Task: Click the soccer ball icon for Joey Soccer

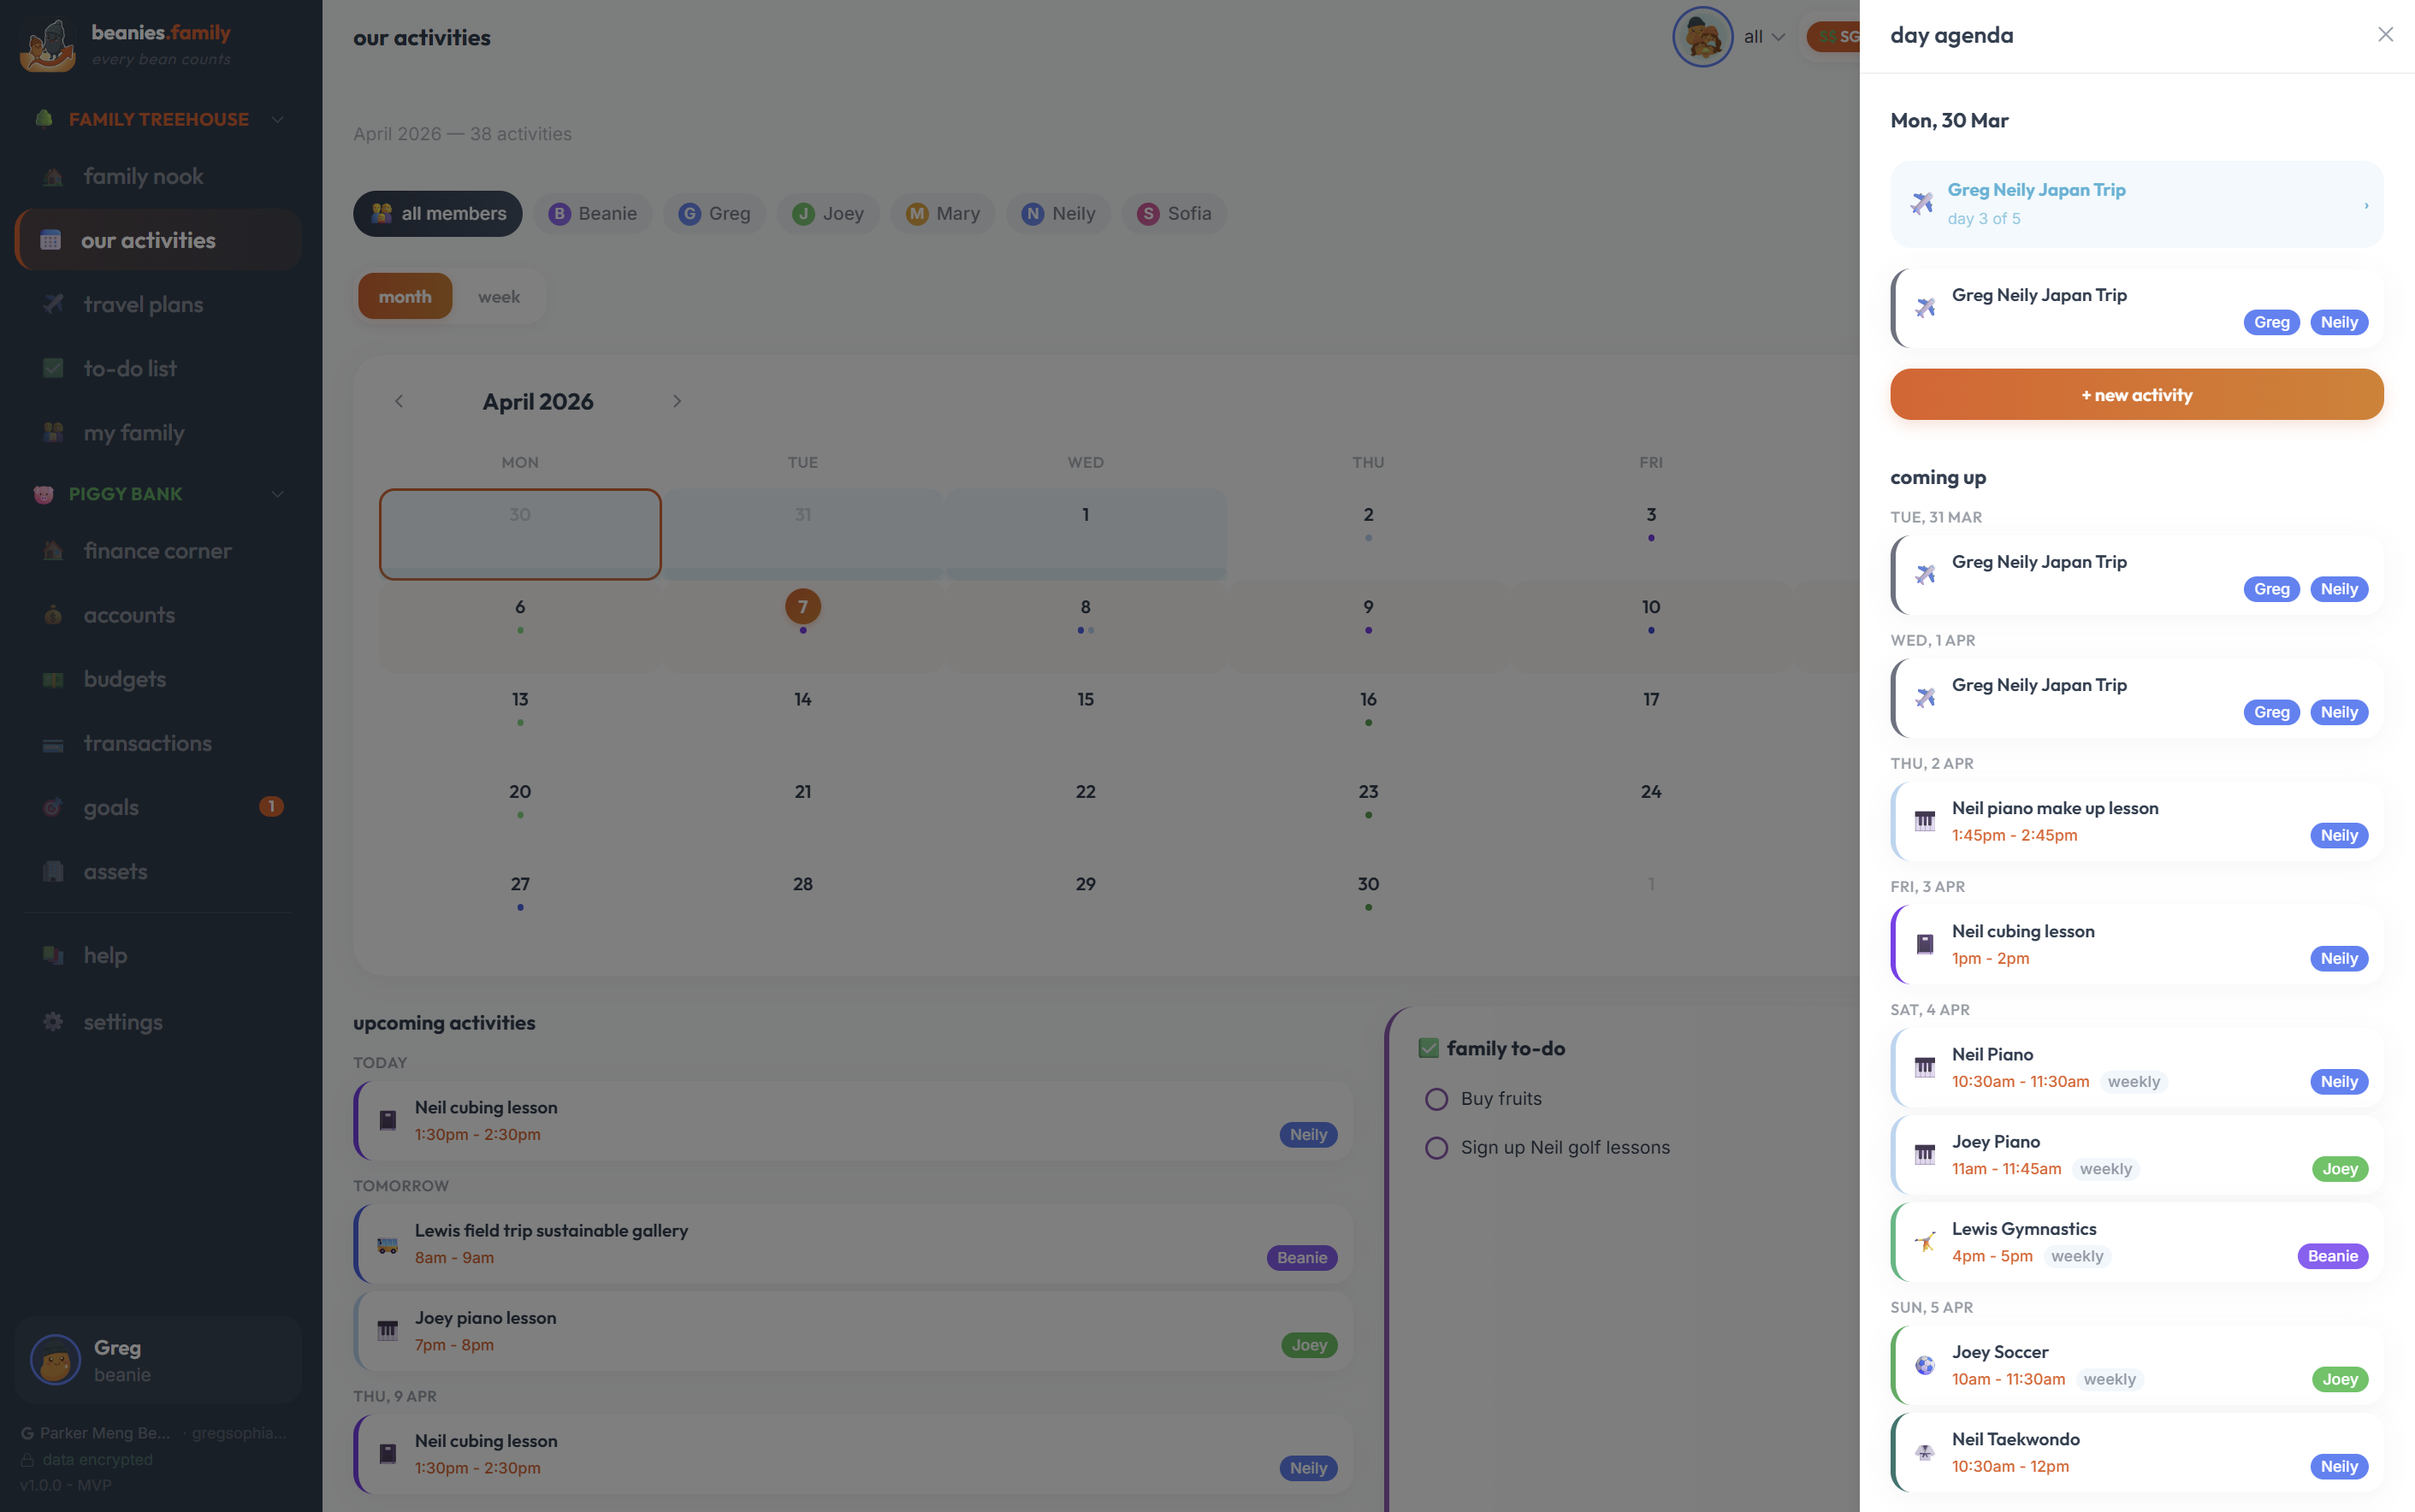Action: click(1924, 1365)
